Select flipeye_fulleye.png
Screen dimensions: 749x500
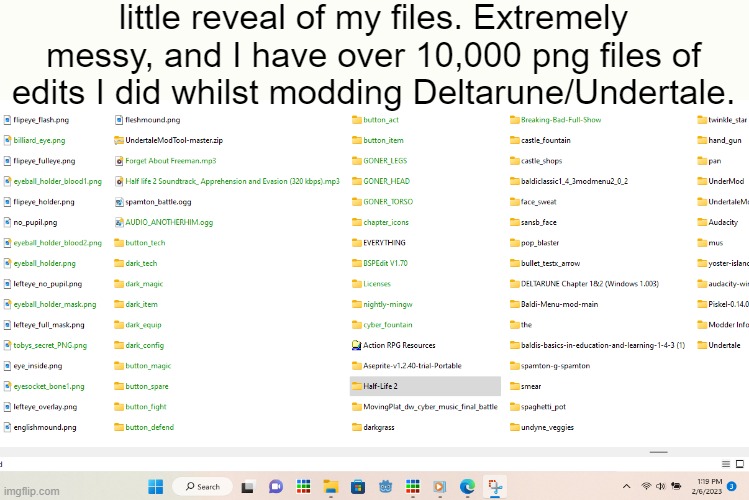(39, 160)
